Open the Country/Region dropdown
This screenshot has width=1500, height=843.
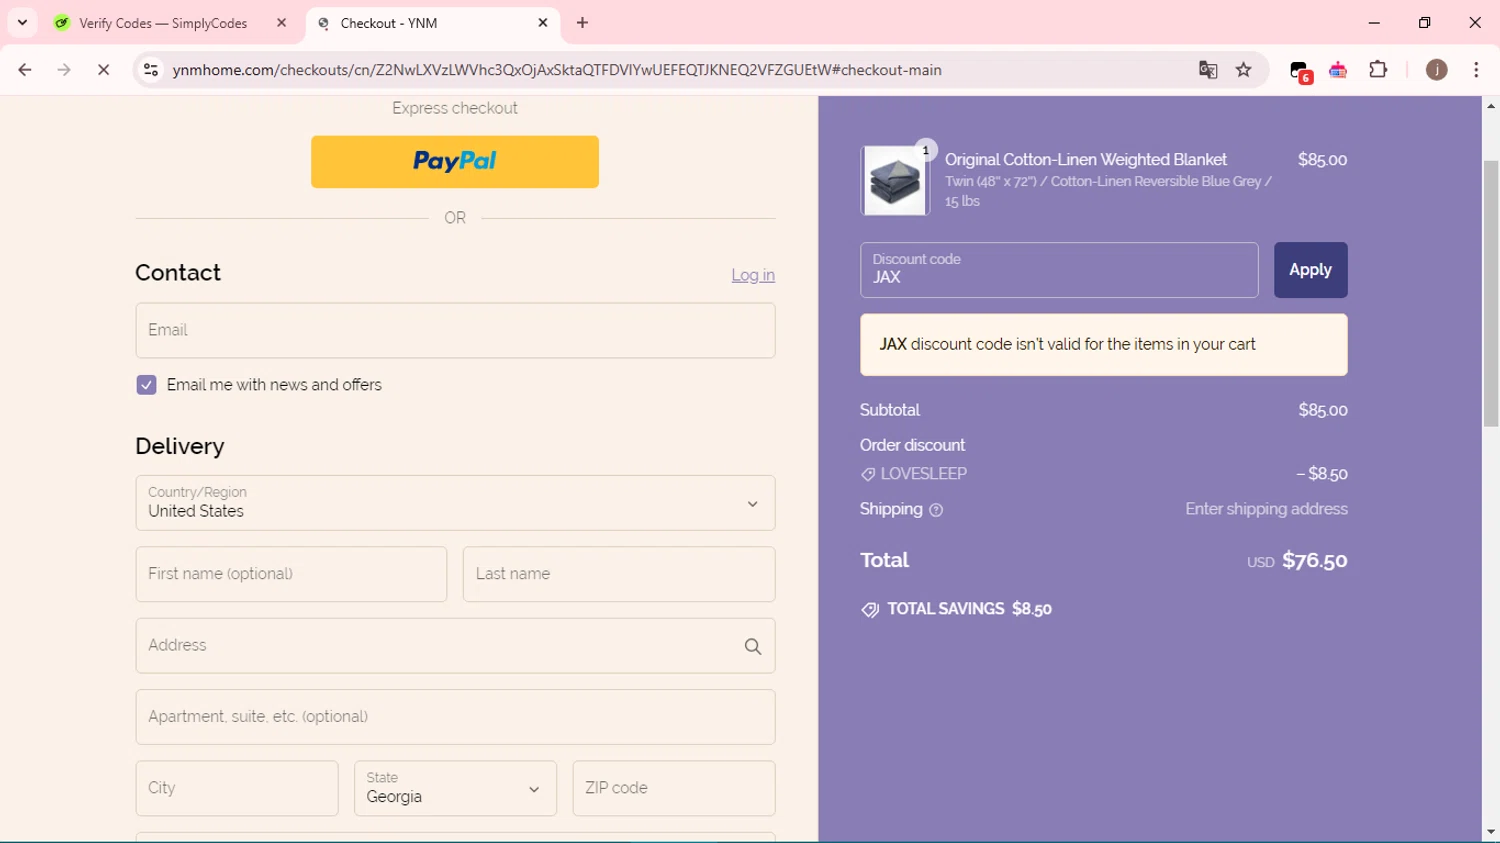tap(455, 503)
